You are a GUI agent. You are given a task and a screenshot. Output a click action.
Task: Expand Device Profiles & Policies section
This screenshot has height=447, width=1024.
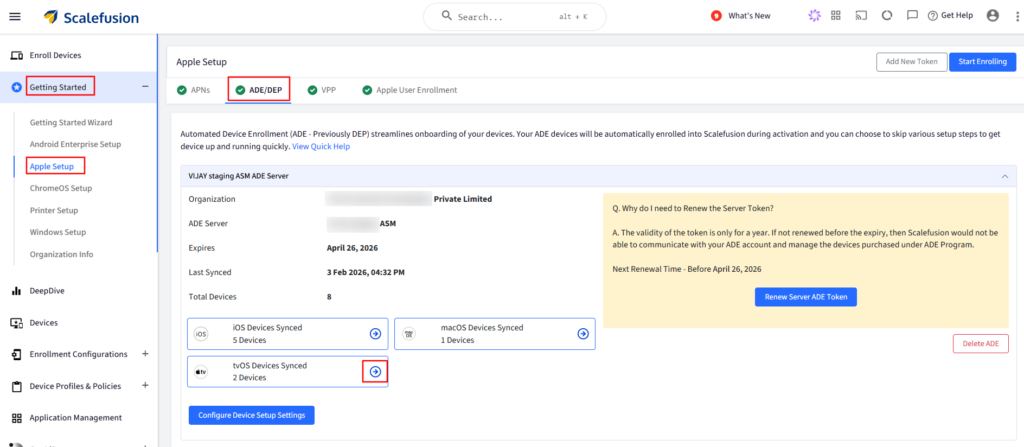(145, 386)
